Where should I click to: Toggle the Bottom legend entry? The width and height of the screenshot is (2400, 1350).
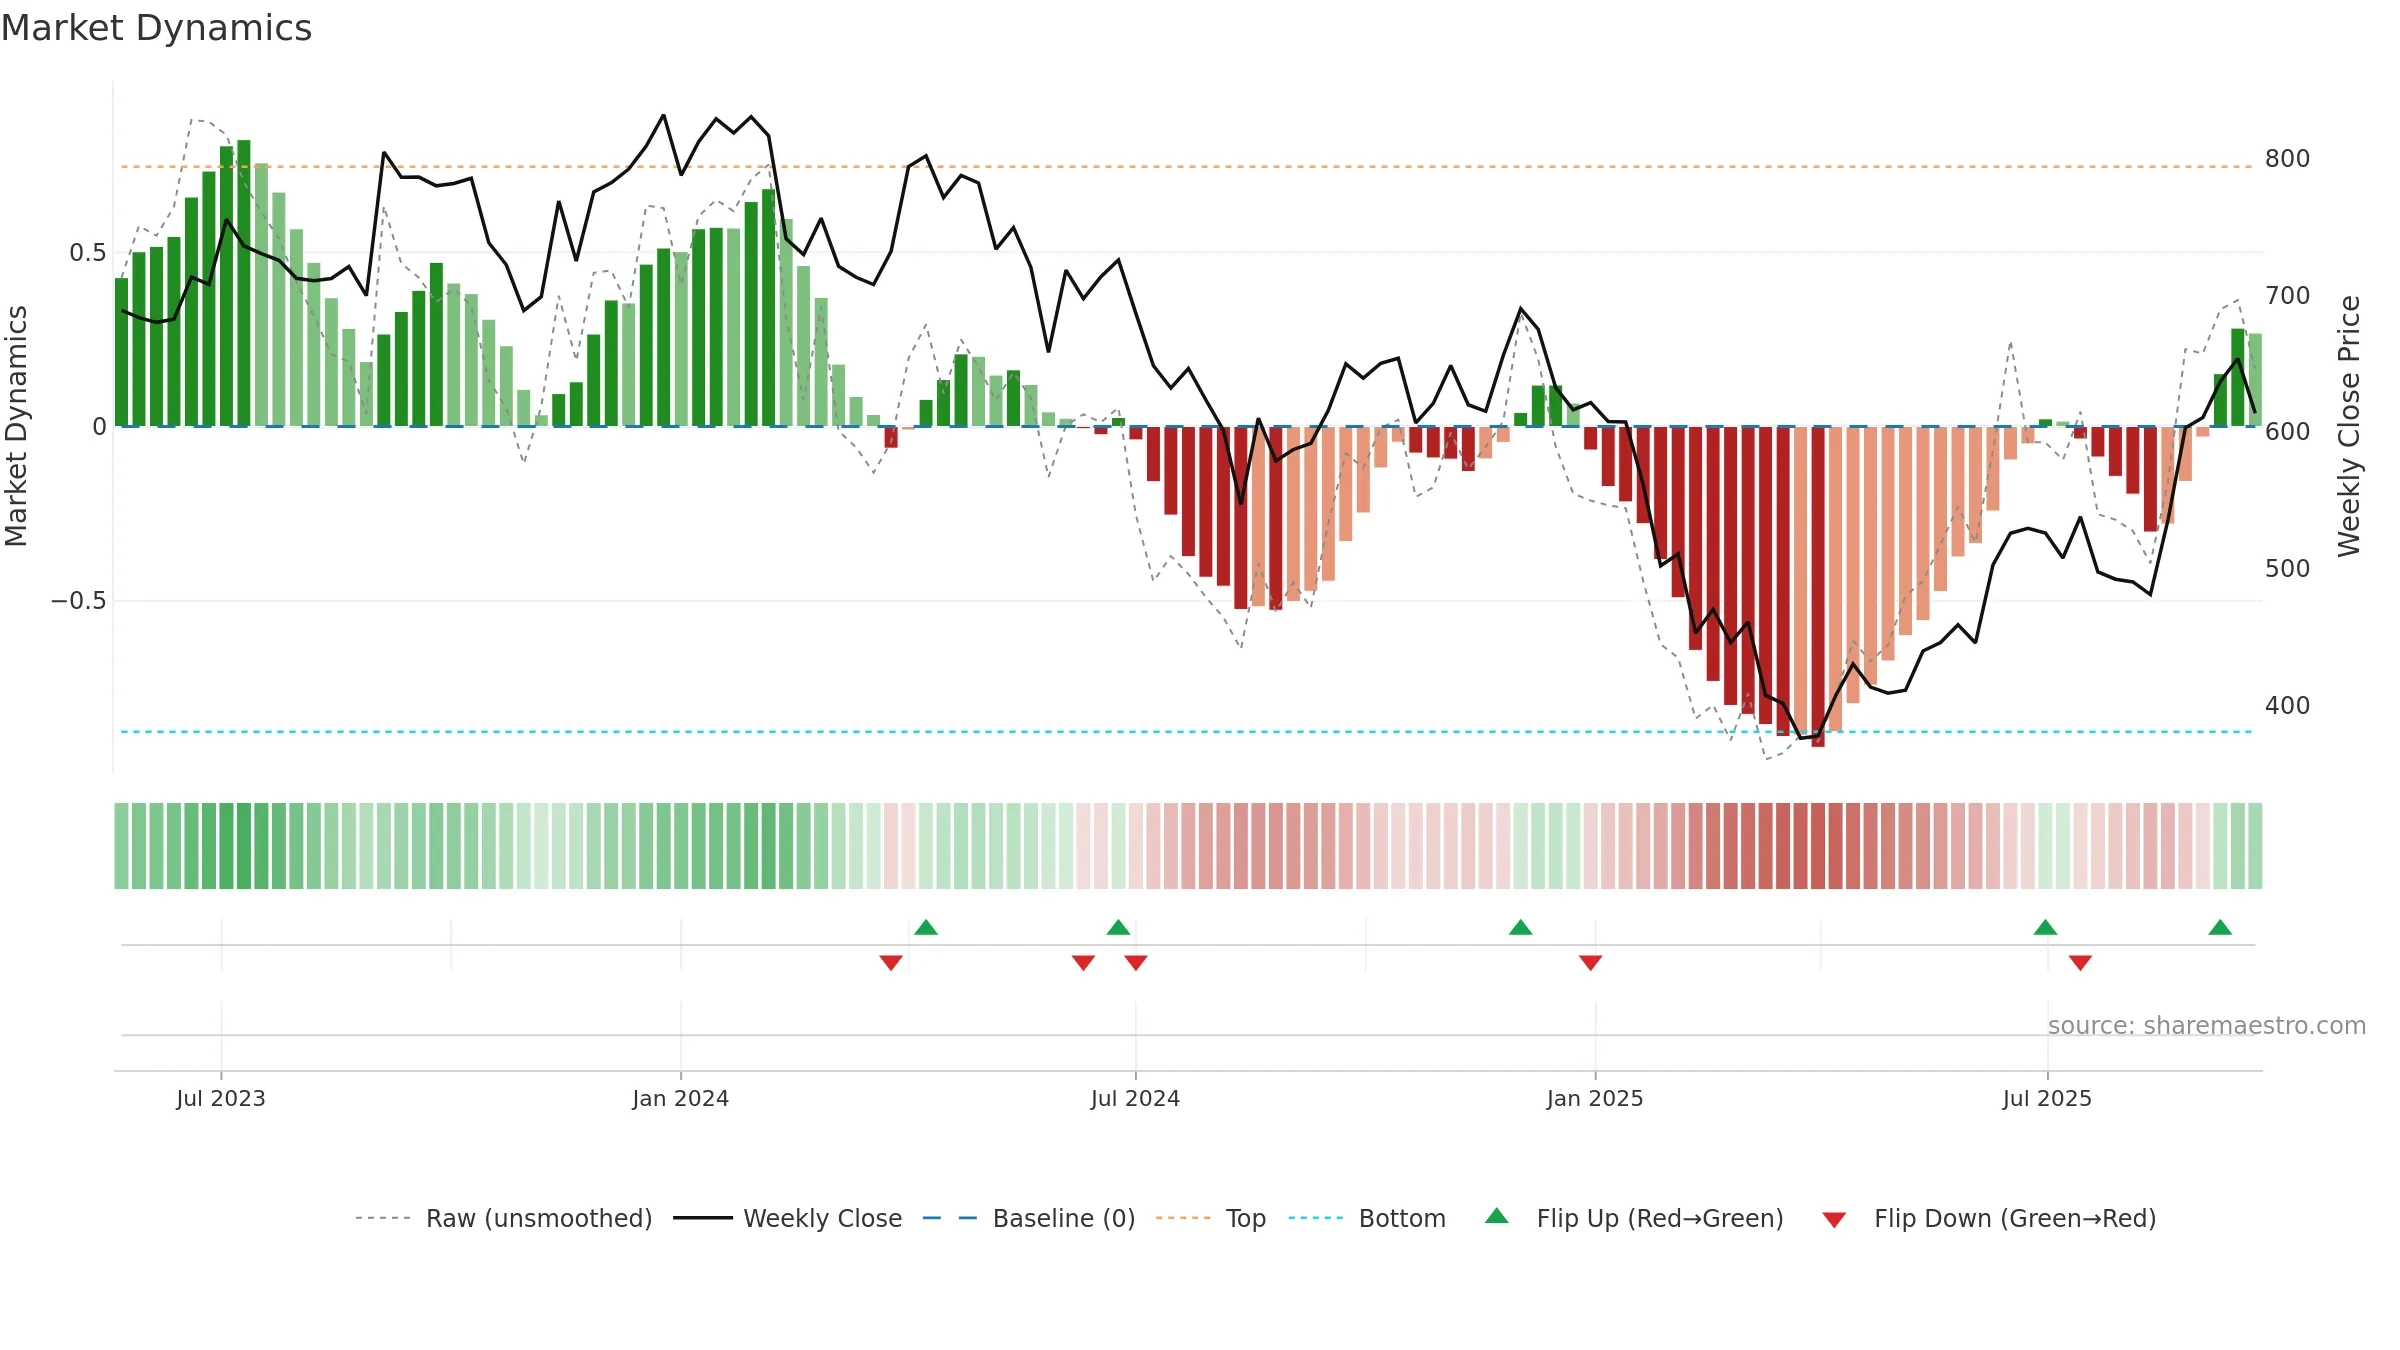[1366, 1218]
